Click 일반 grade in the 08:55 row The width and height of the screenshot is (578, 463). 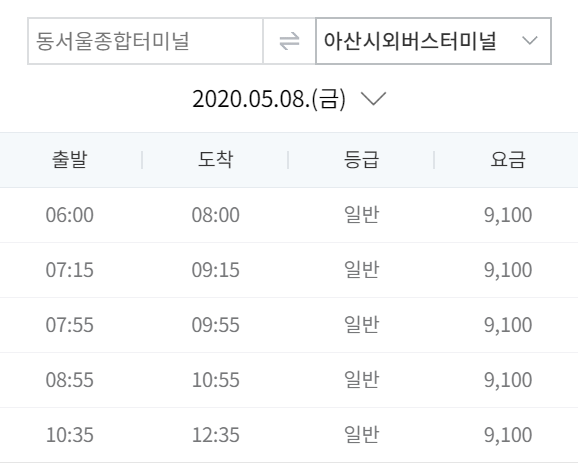pyautogui.click(x=361, y=379)
